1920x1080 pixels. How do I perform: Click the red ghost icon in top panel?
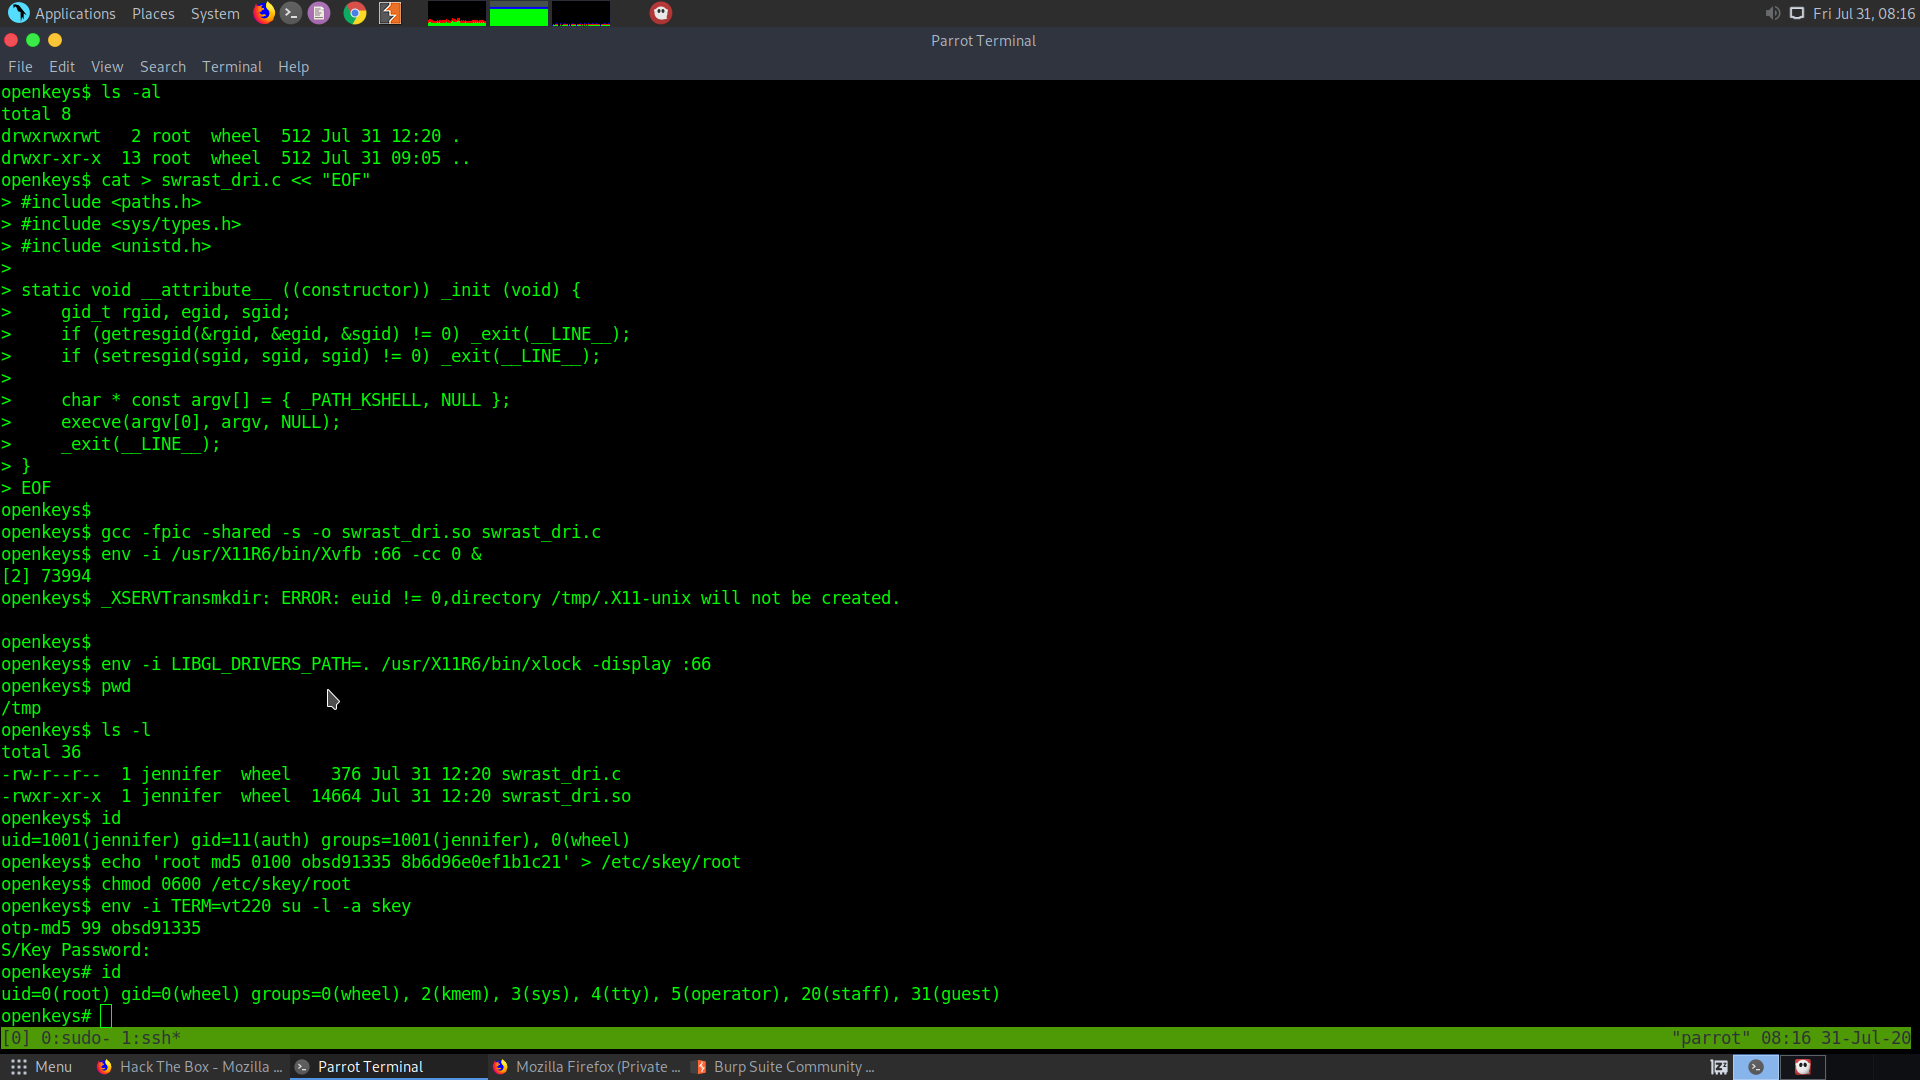[x=661, y=13]
